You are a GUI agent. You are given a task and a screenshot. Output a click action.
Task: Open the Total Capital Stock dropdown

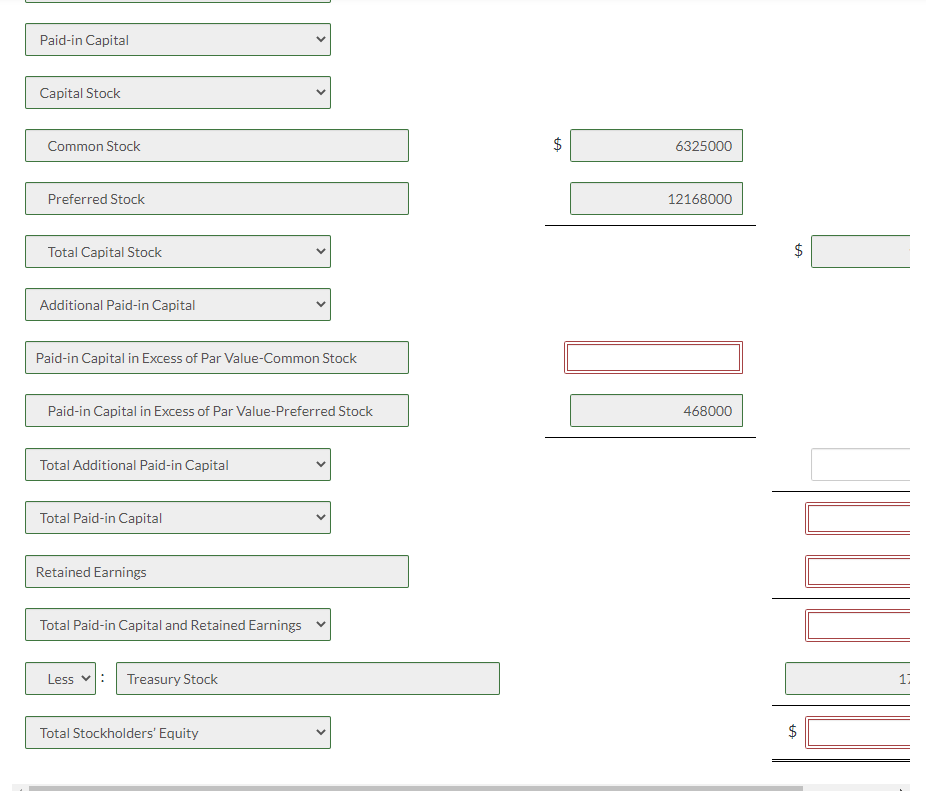[178, 252]
